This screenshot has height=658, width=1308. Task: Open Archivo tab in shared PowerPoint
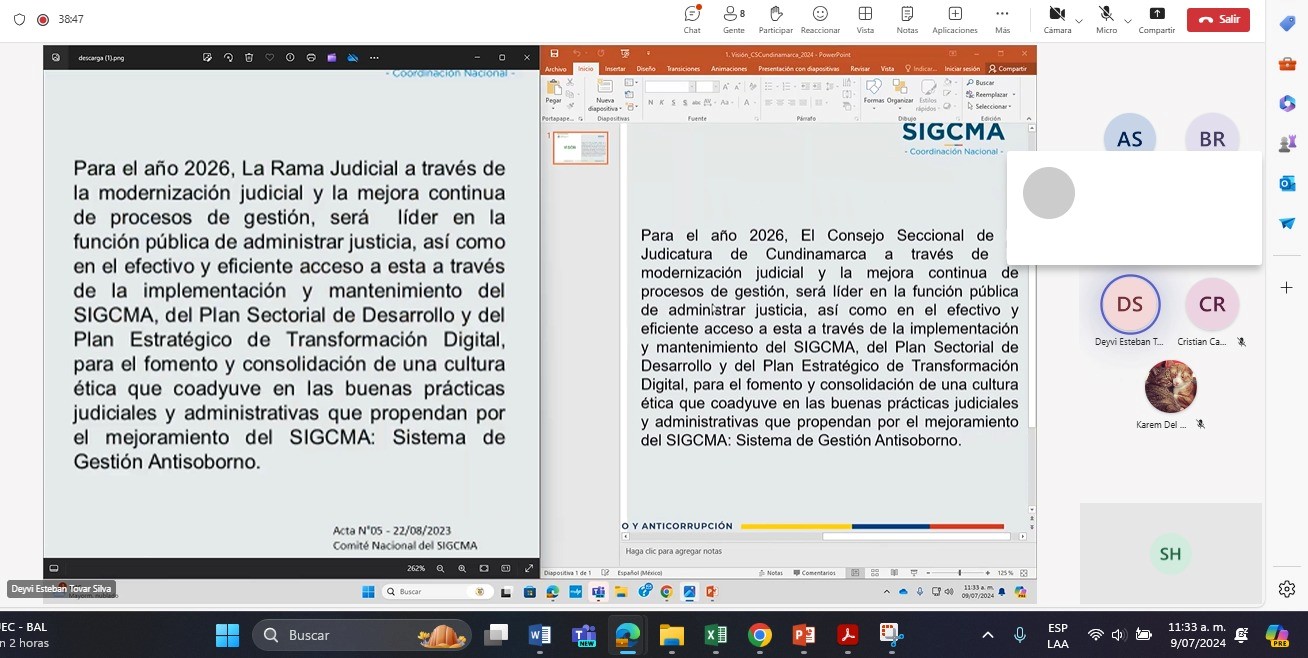tap(555, 69)
